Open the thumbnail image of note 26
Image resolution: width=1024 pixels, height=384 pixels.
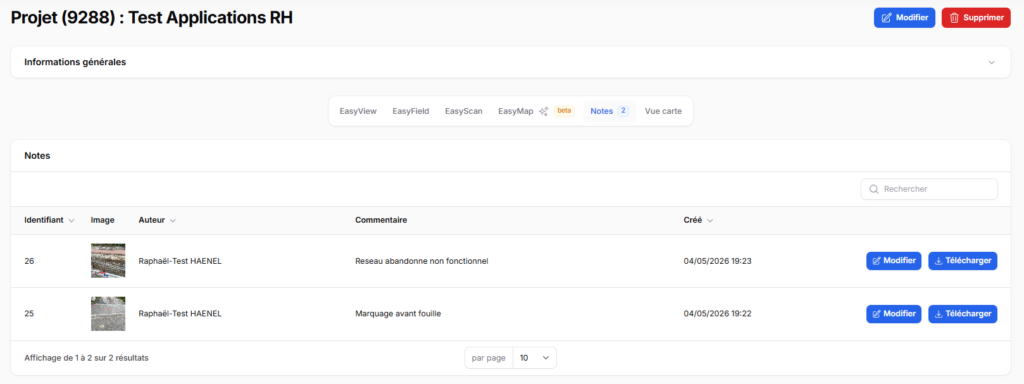[x=108, y=261]
